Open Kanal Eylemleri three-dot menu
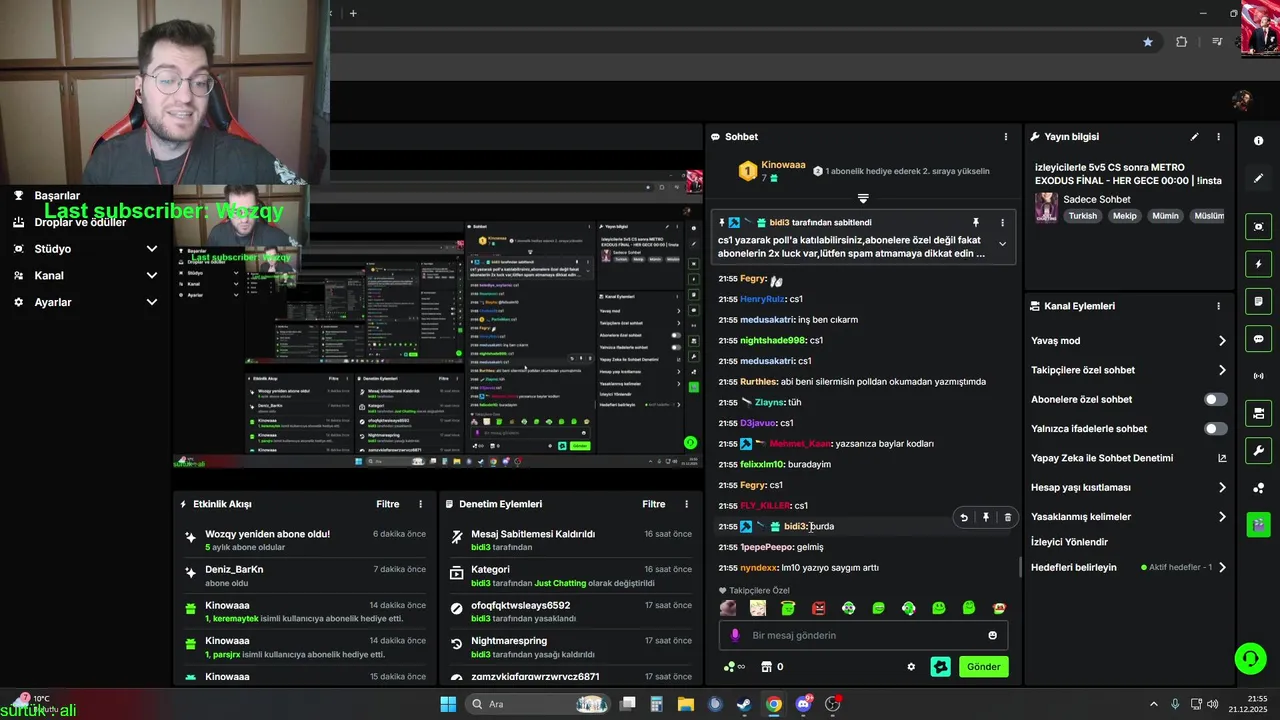The image size is (1280, 720). [x=1218, y=306]
